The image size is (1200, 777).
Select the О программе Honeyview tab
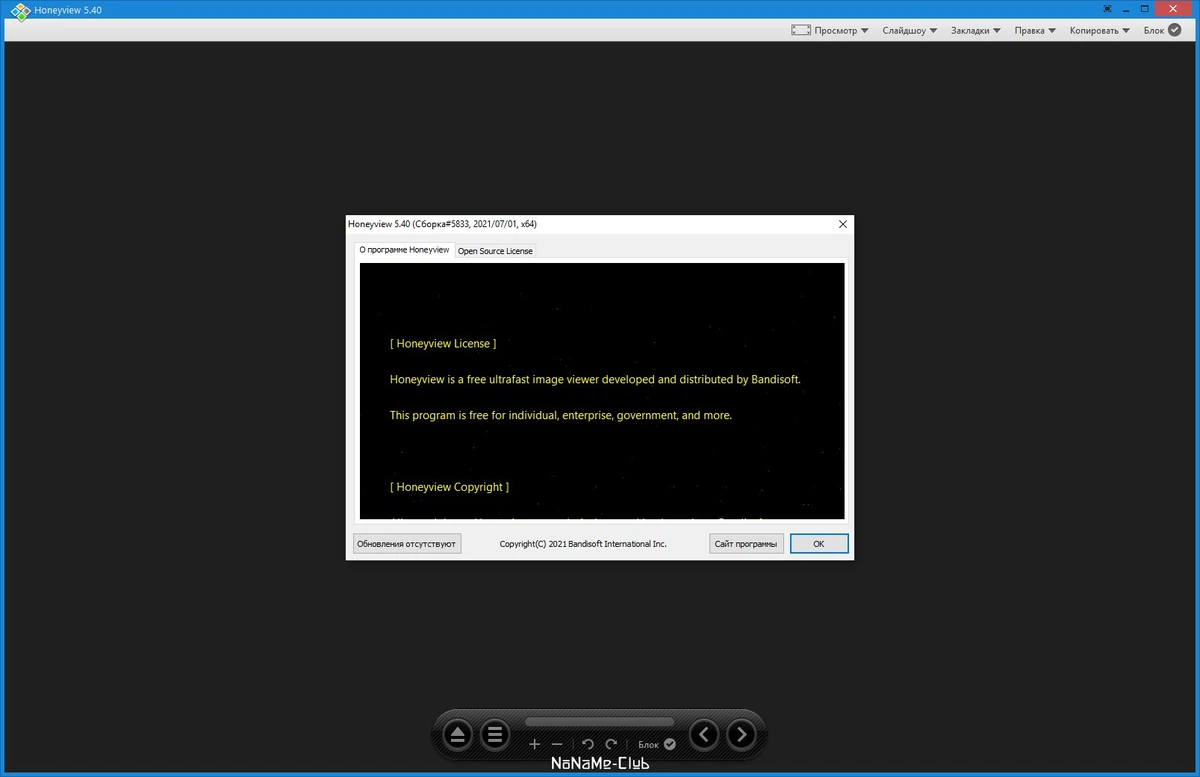click(x=404, y=250)
